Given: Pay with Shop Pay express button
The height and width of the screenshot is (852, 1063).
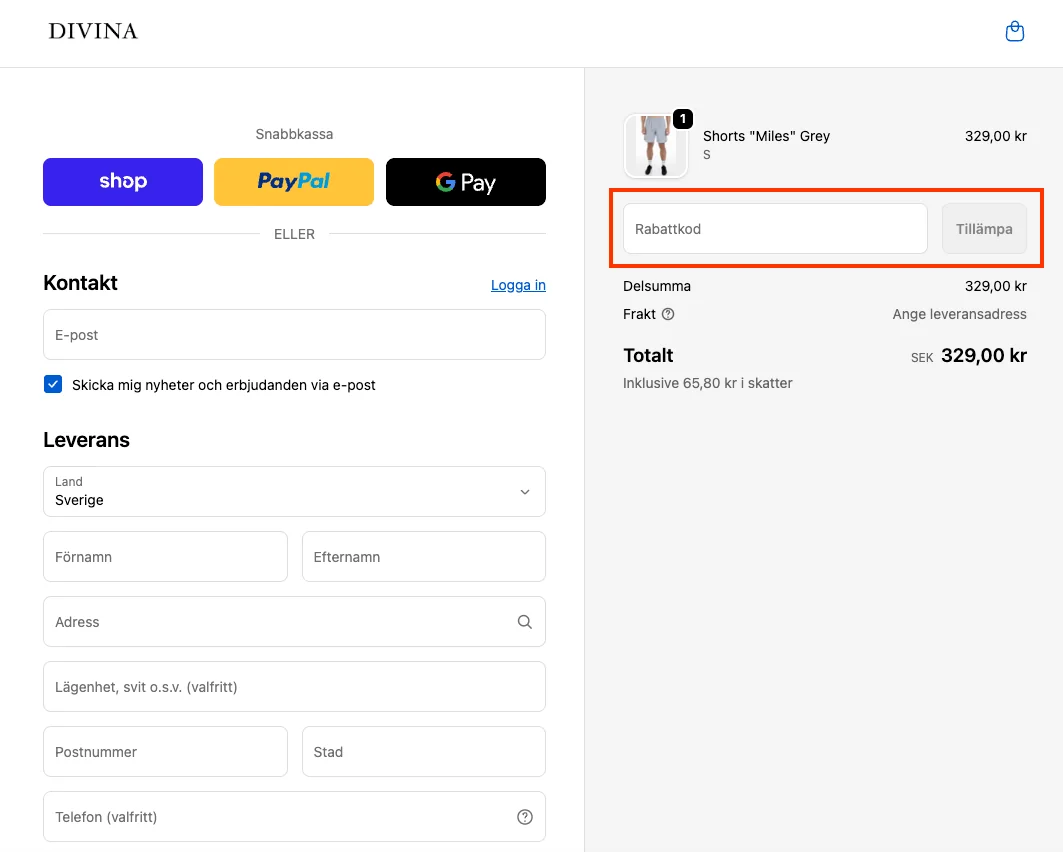Looking at the screenshot, I should point(123,182).
